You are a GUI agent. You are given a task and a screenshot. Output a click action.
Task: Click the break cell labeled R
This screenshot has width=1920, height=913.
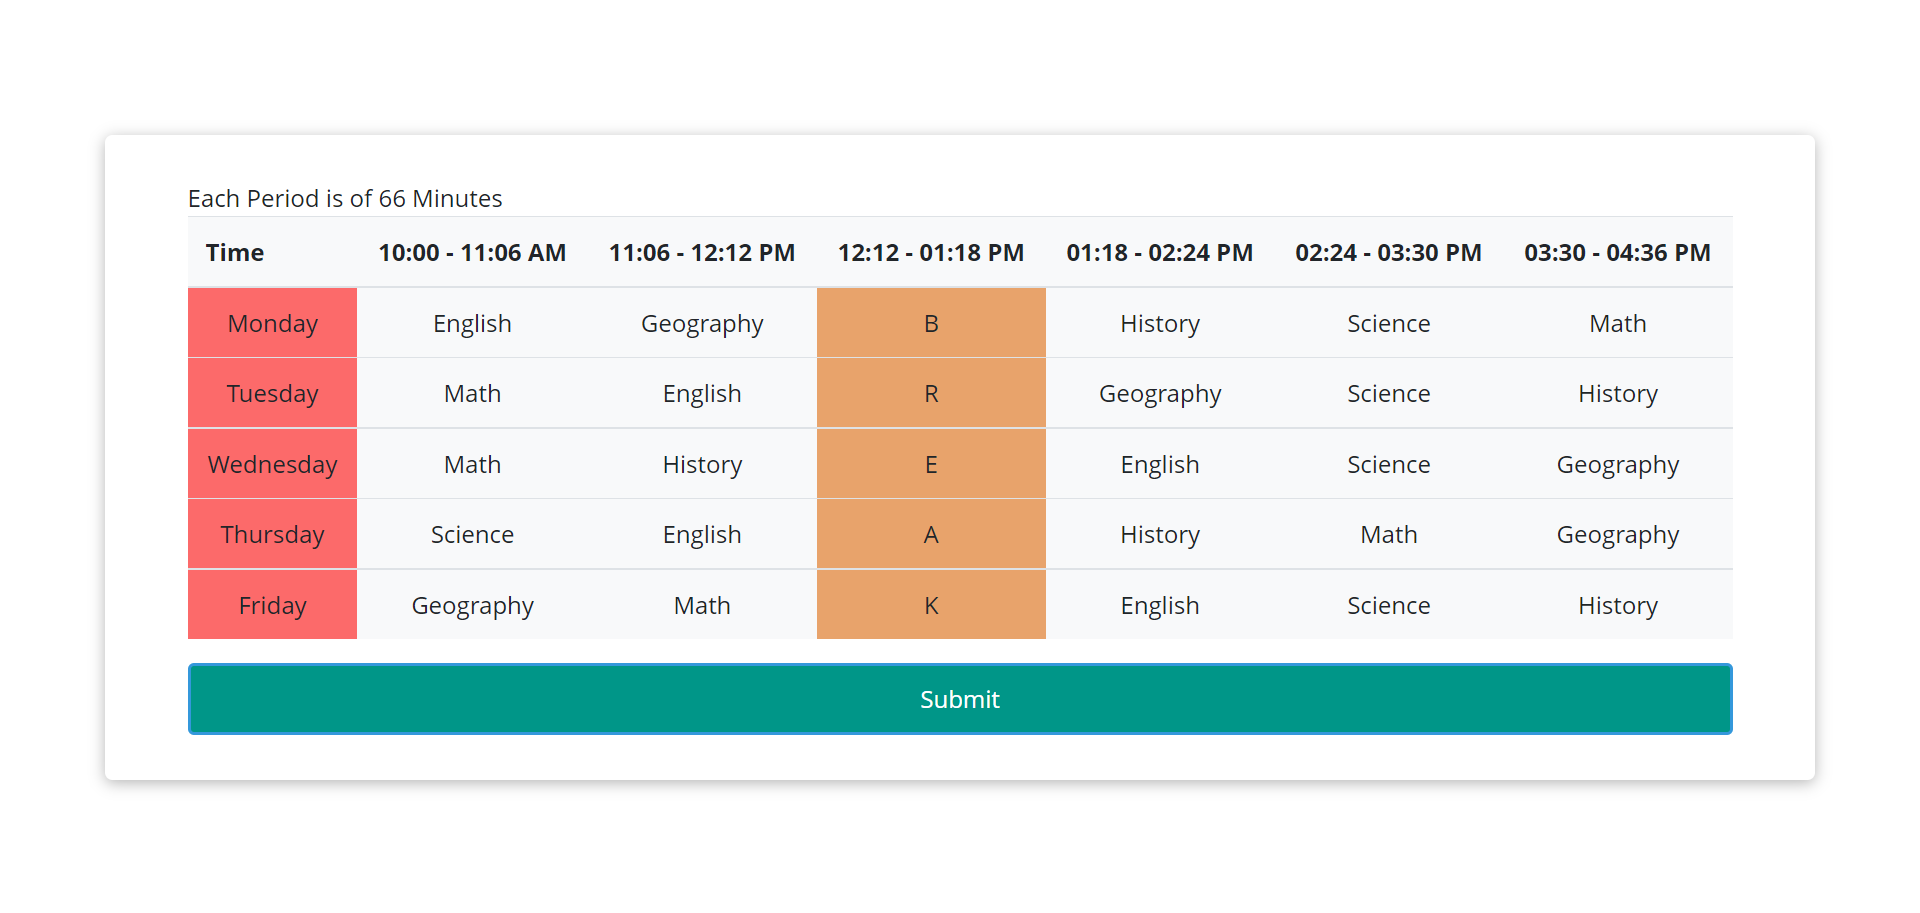point(931,393)
